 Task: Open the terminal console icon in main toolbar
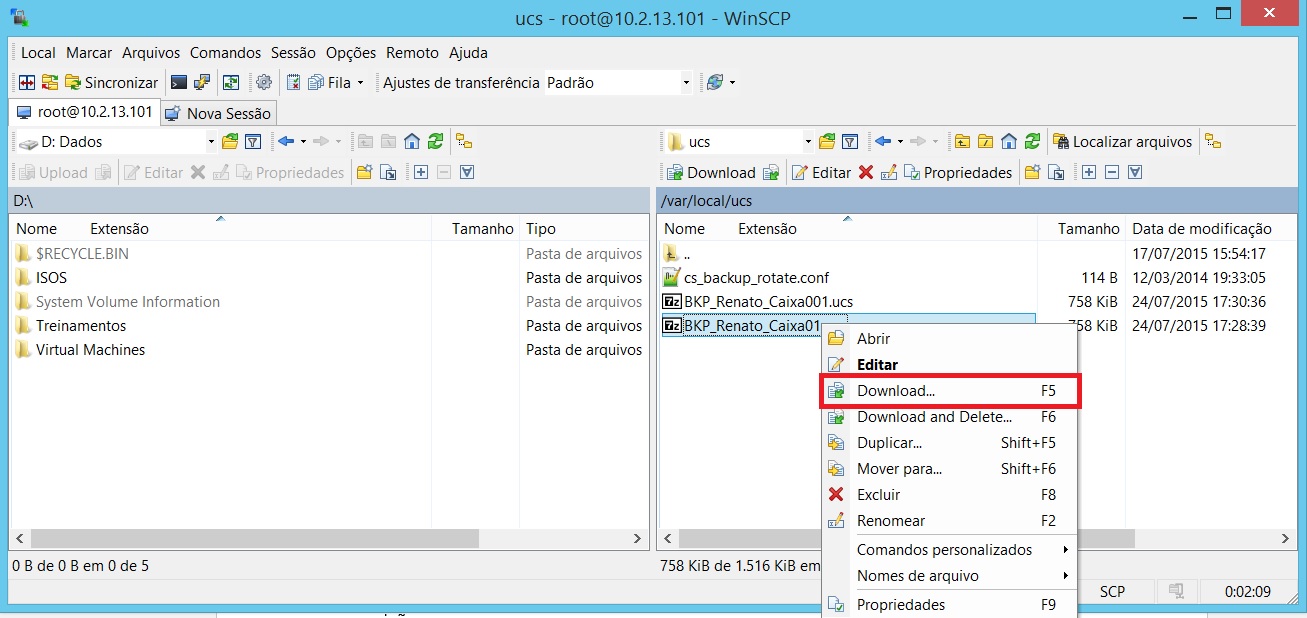point(179,83)
